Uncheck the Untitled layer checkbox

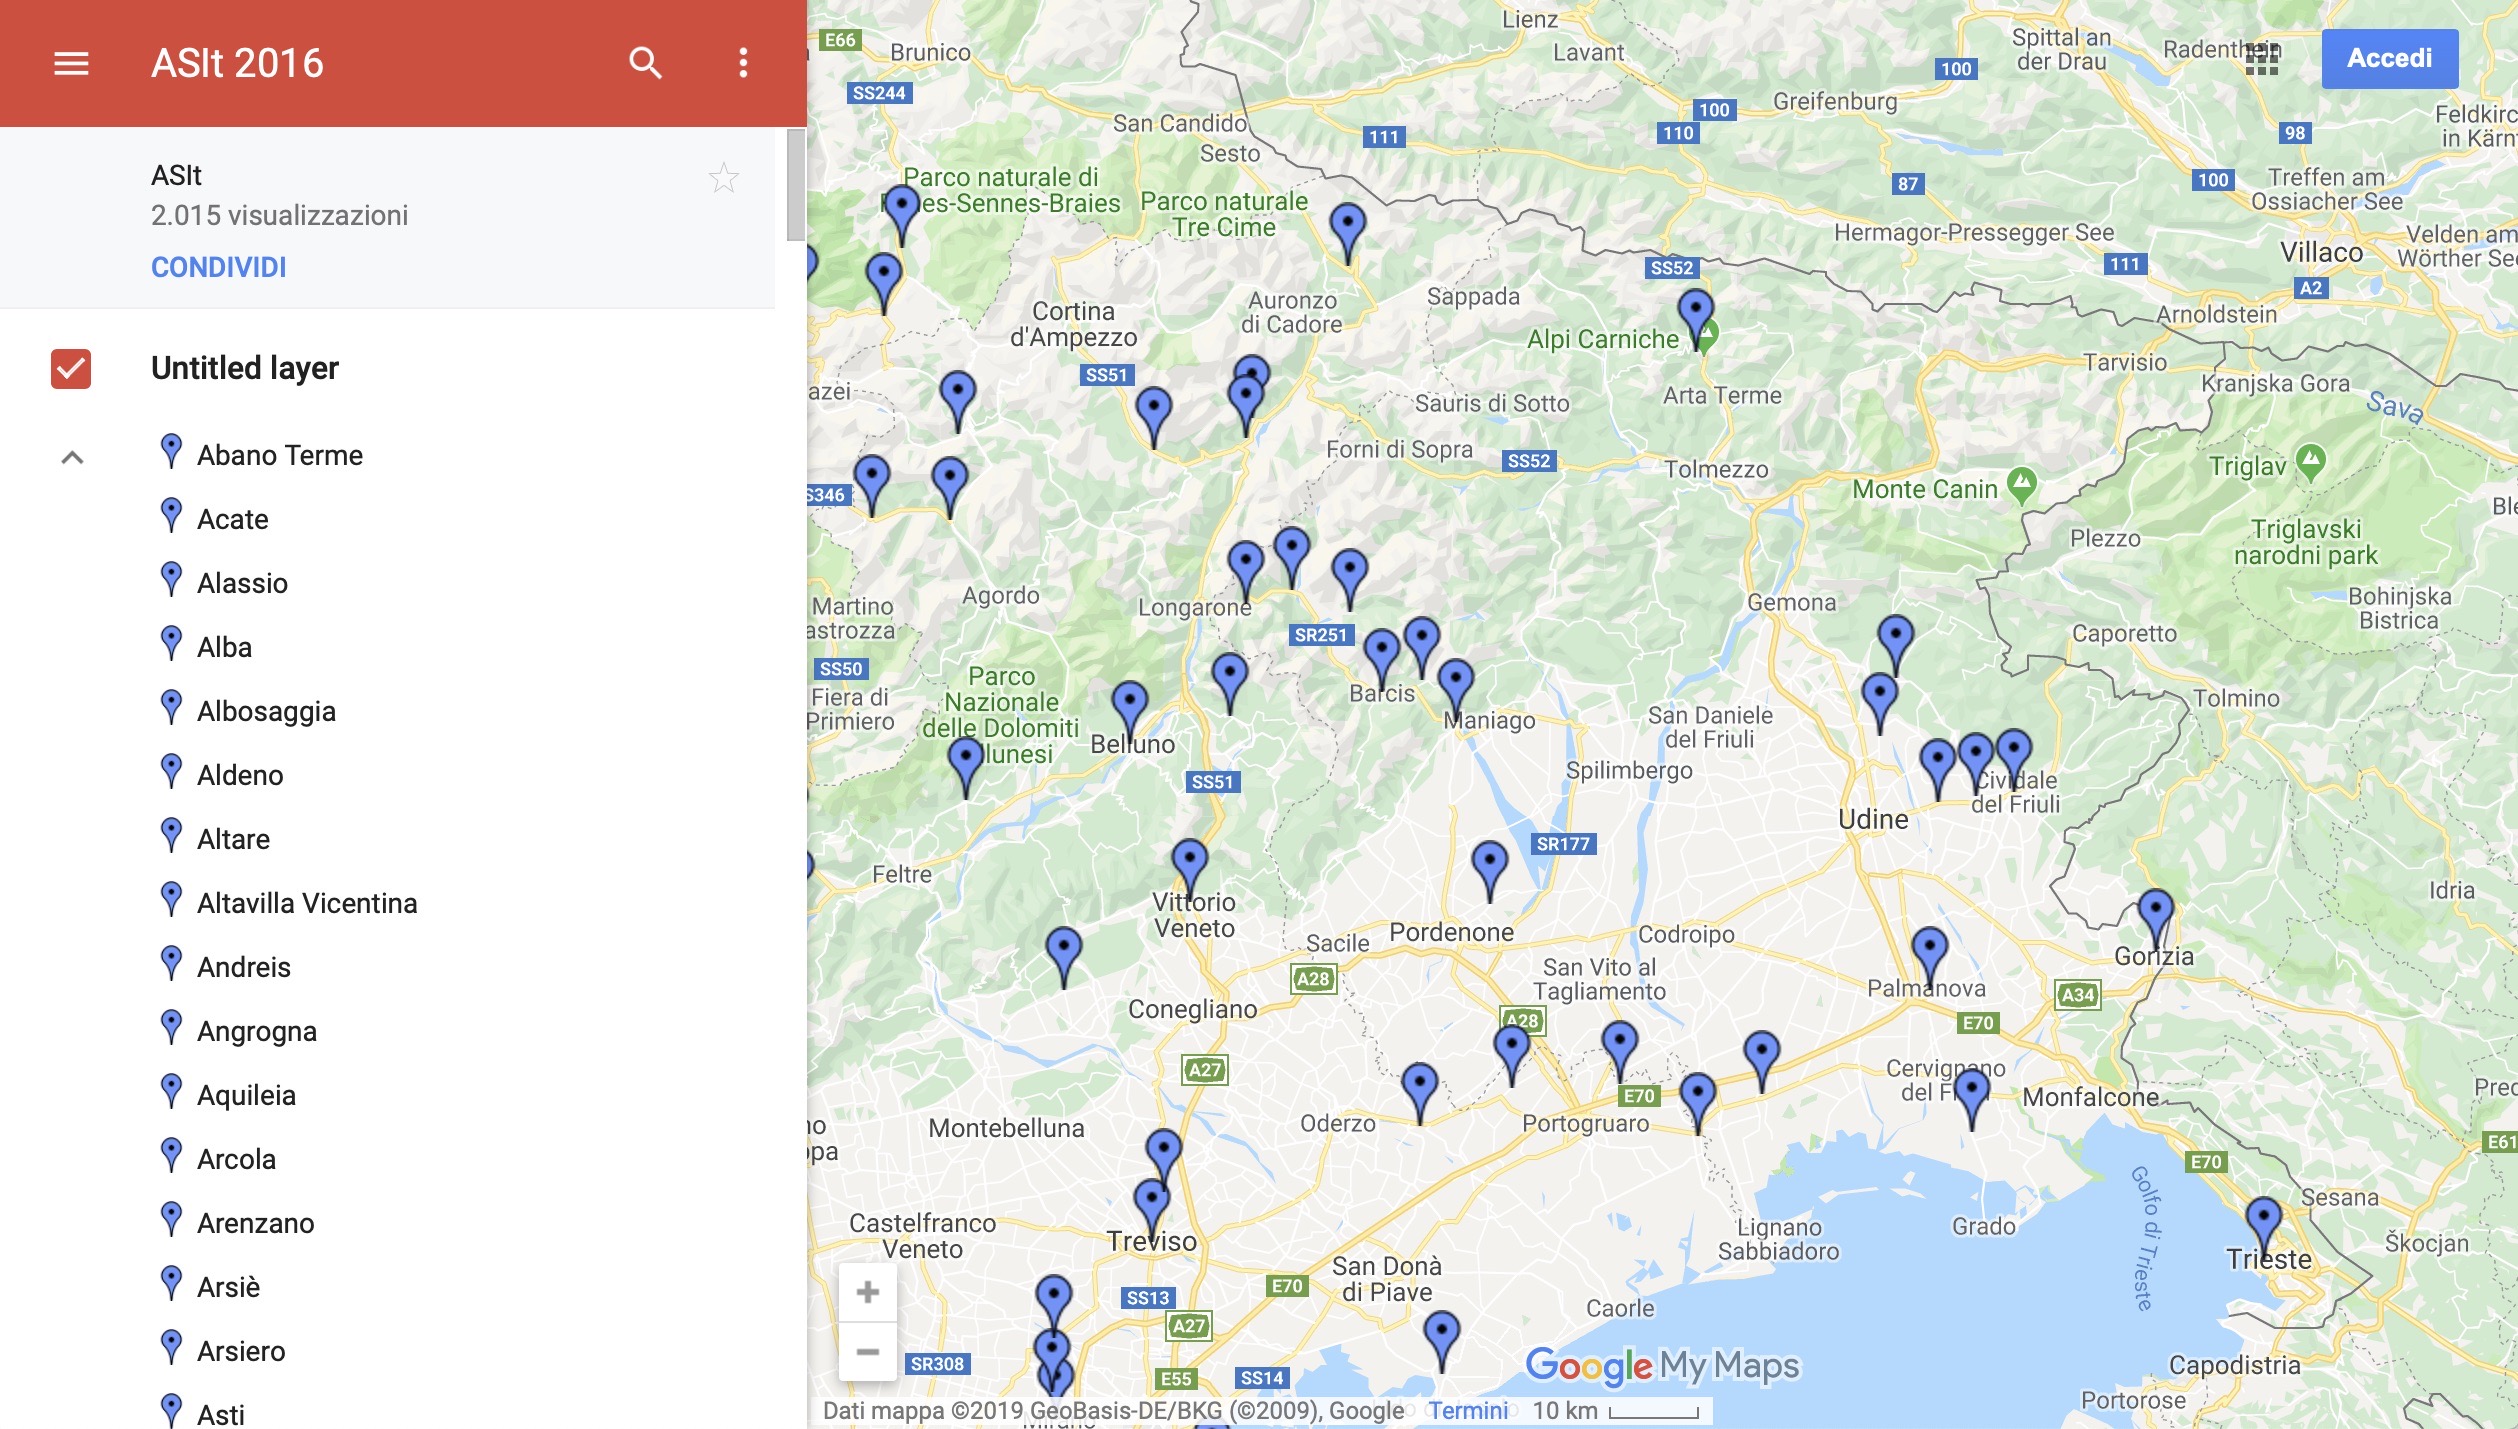(x=71, y=368)
